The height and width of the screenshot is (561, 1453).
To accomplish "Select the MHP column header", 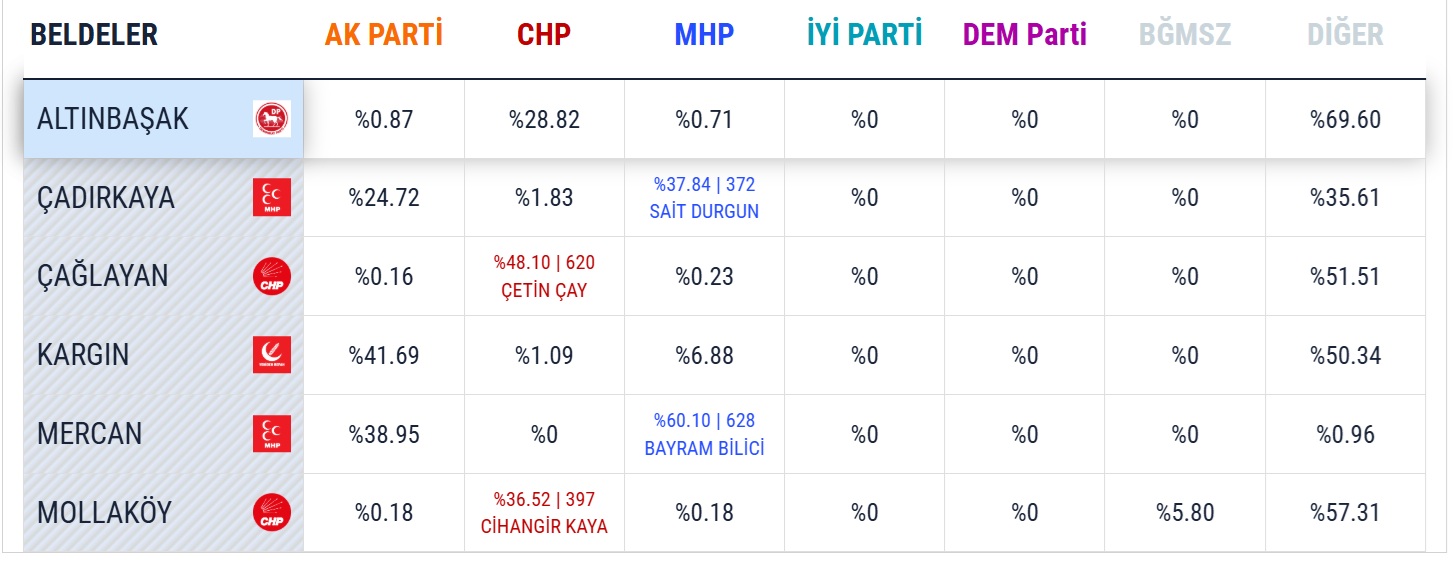I will [704, 35].
